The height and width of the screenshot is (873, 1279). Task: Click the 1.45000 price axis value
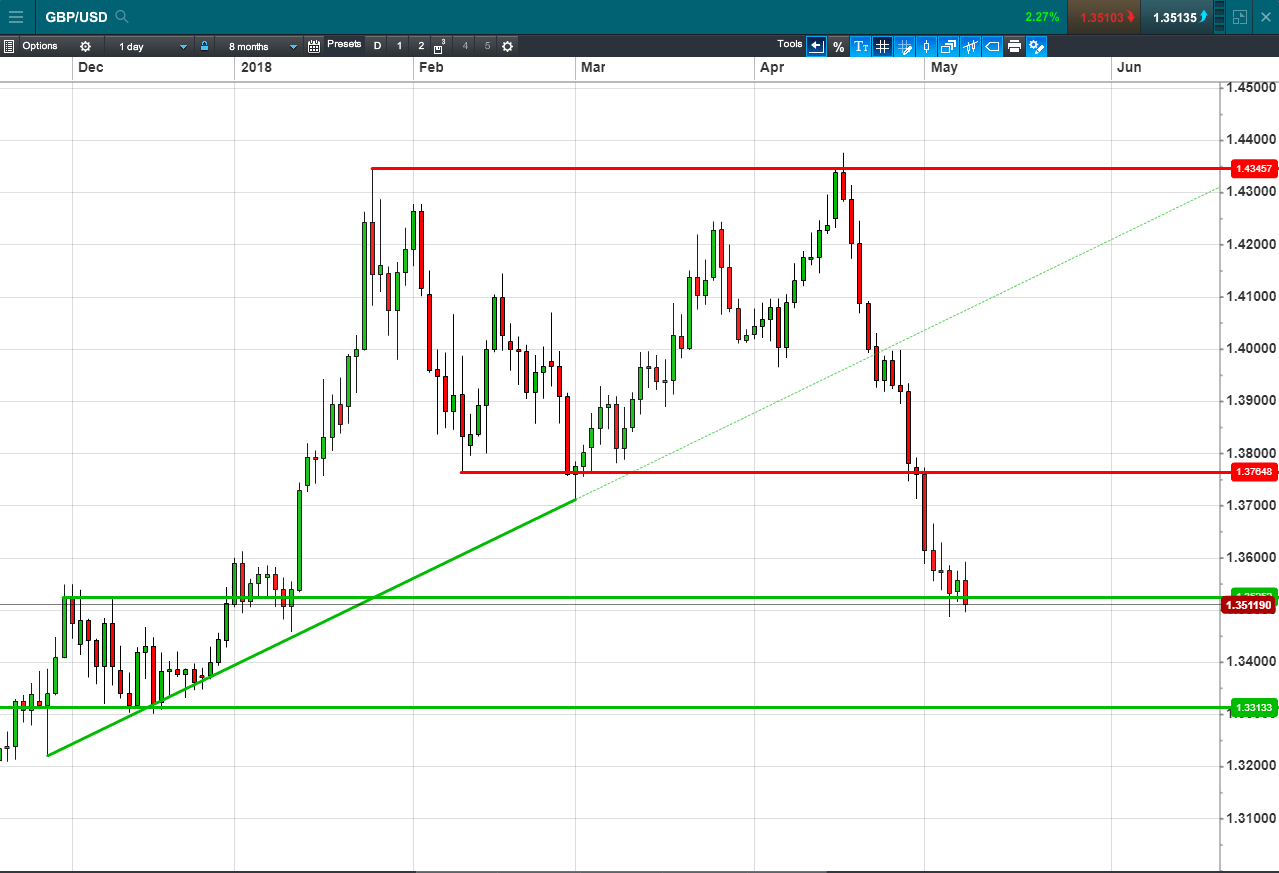pos(1252,88)
